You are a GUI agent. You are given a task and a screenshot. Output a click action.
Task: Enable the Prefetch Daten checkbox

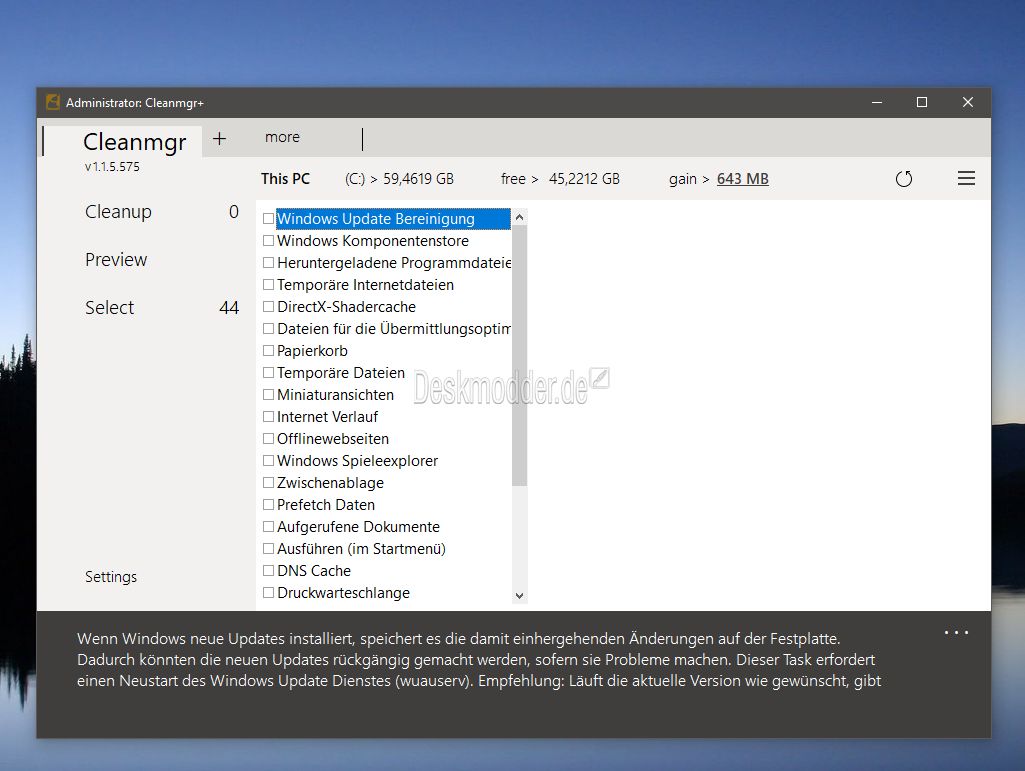[x=268, y=505]
